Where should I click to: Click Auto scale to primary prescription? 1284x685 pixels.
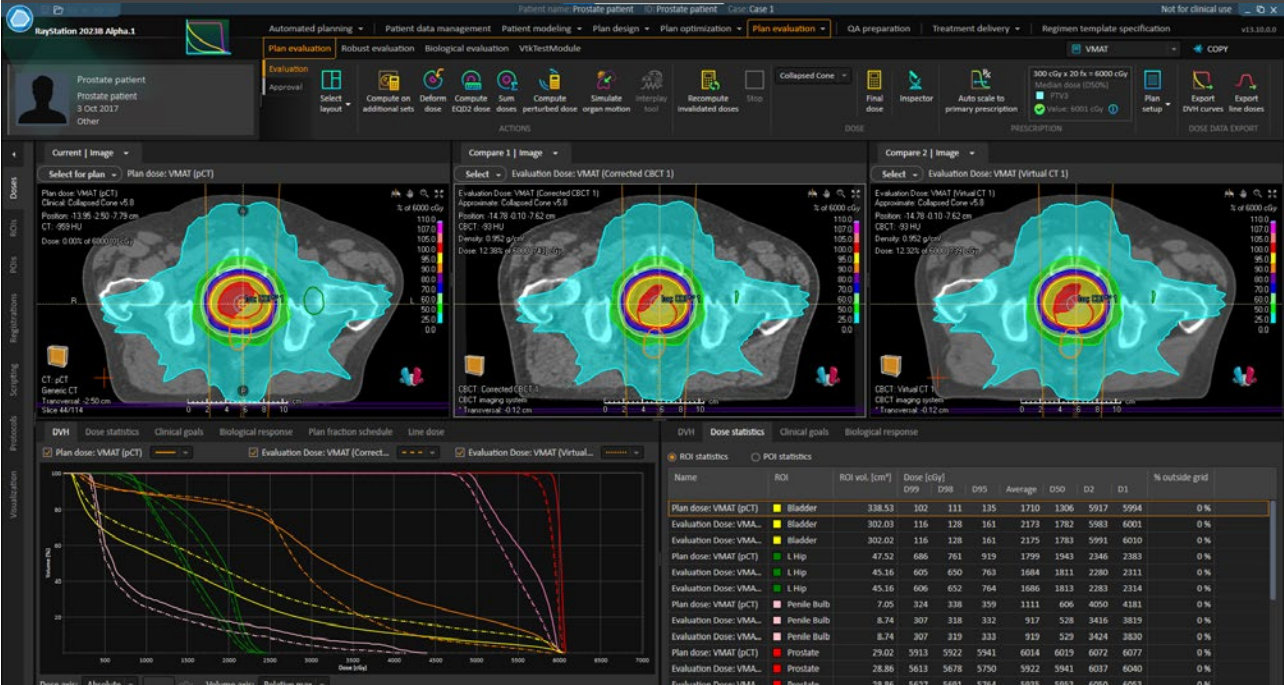click(x=980, y=82)
